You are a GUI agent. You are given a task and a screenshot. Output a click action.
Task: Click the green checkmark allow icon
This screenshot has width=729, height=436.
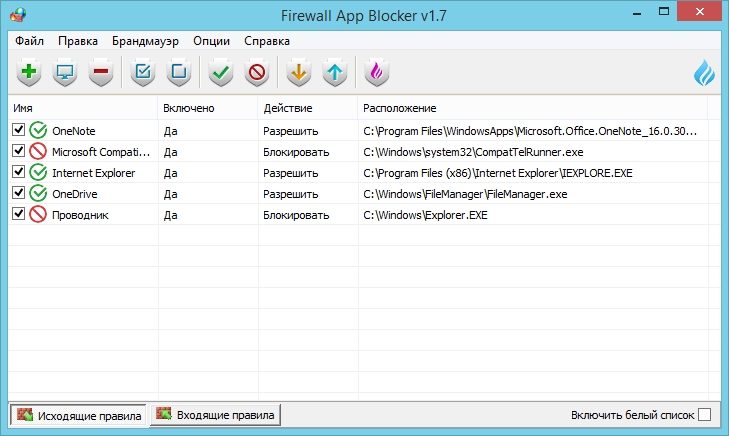[221, 72]
